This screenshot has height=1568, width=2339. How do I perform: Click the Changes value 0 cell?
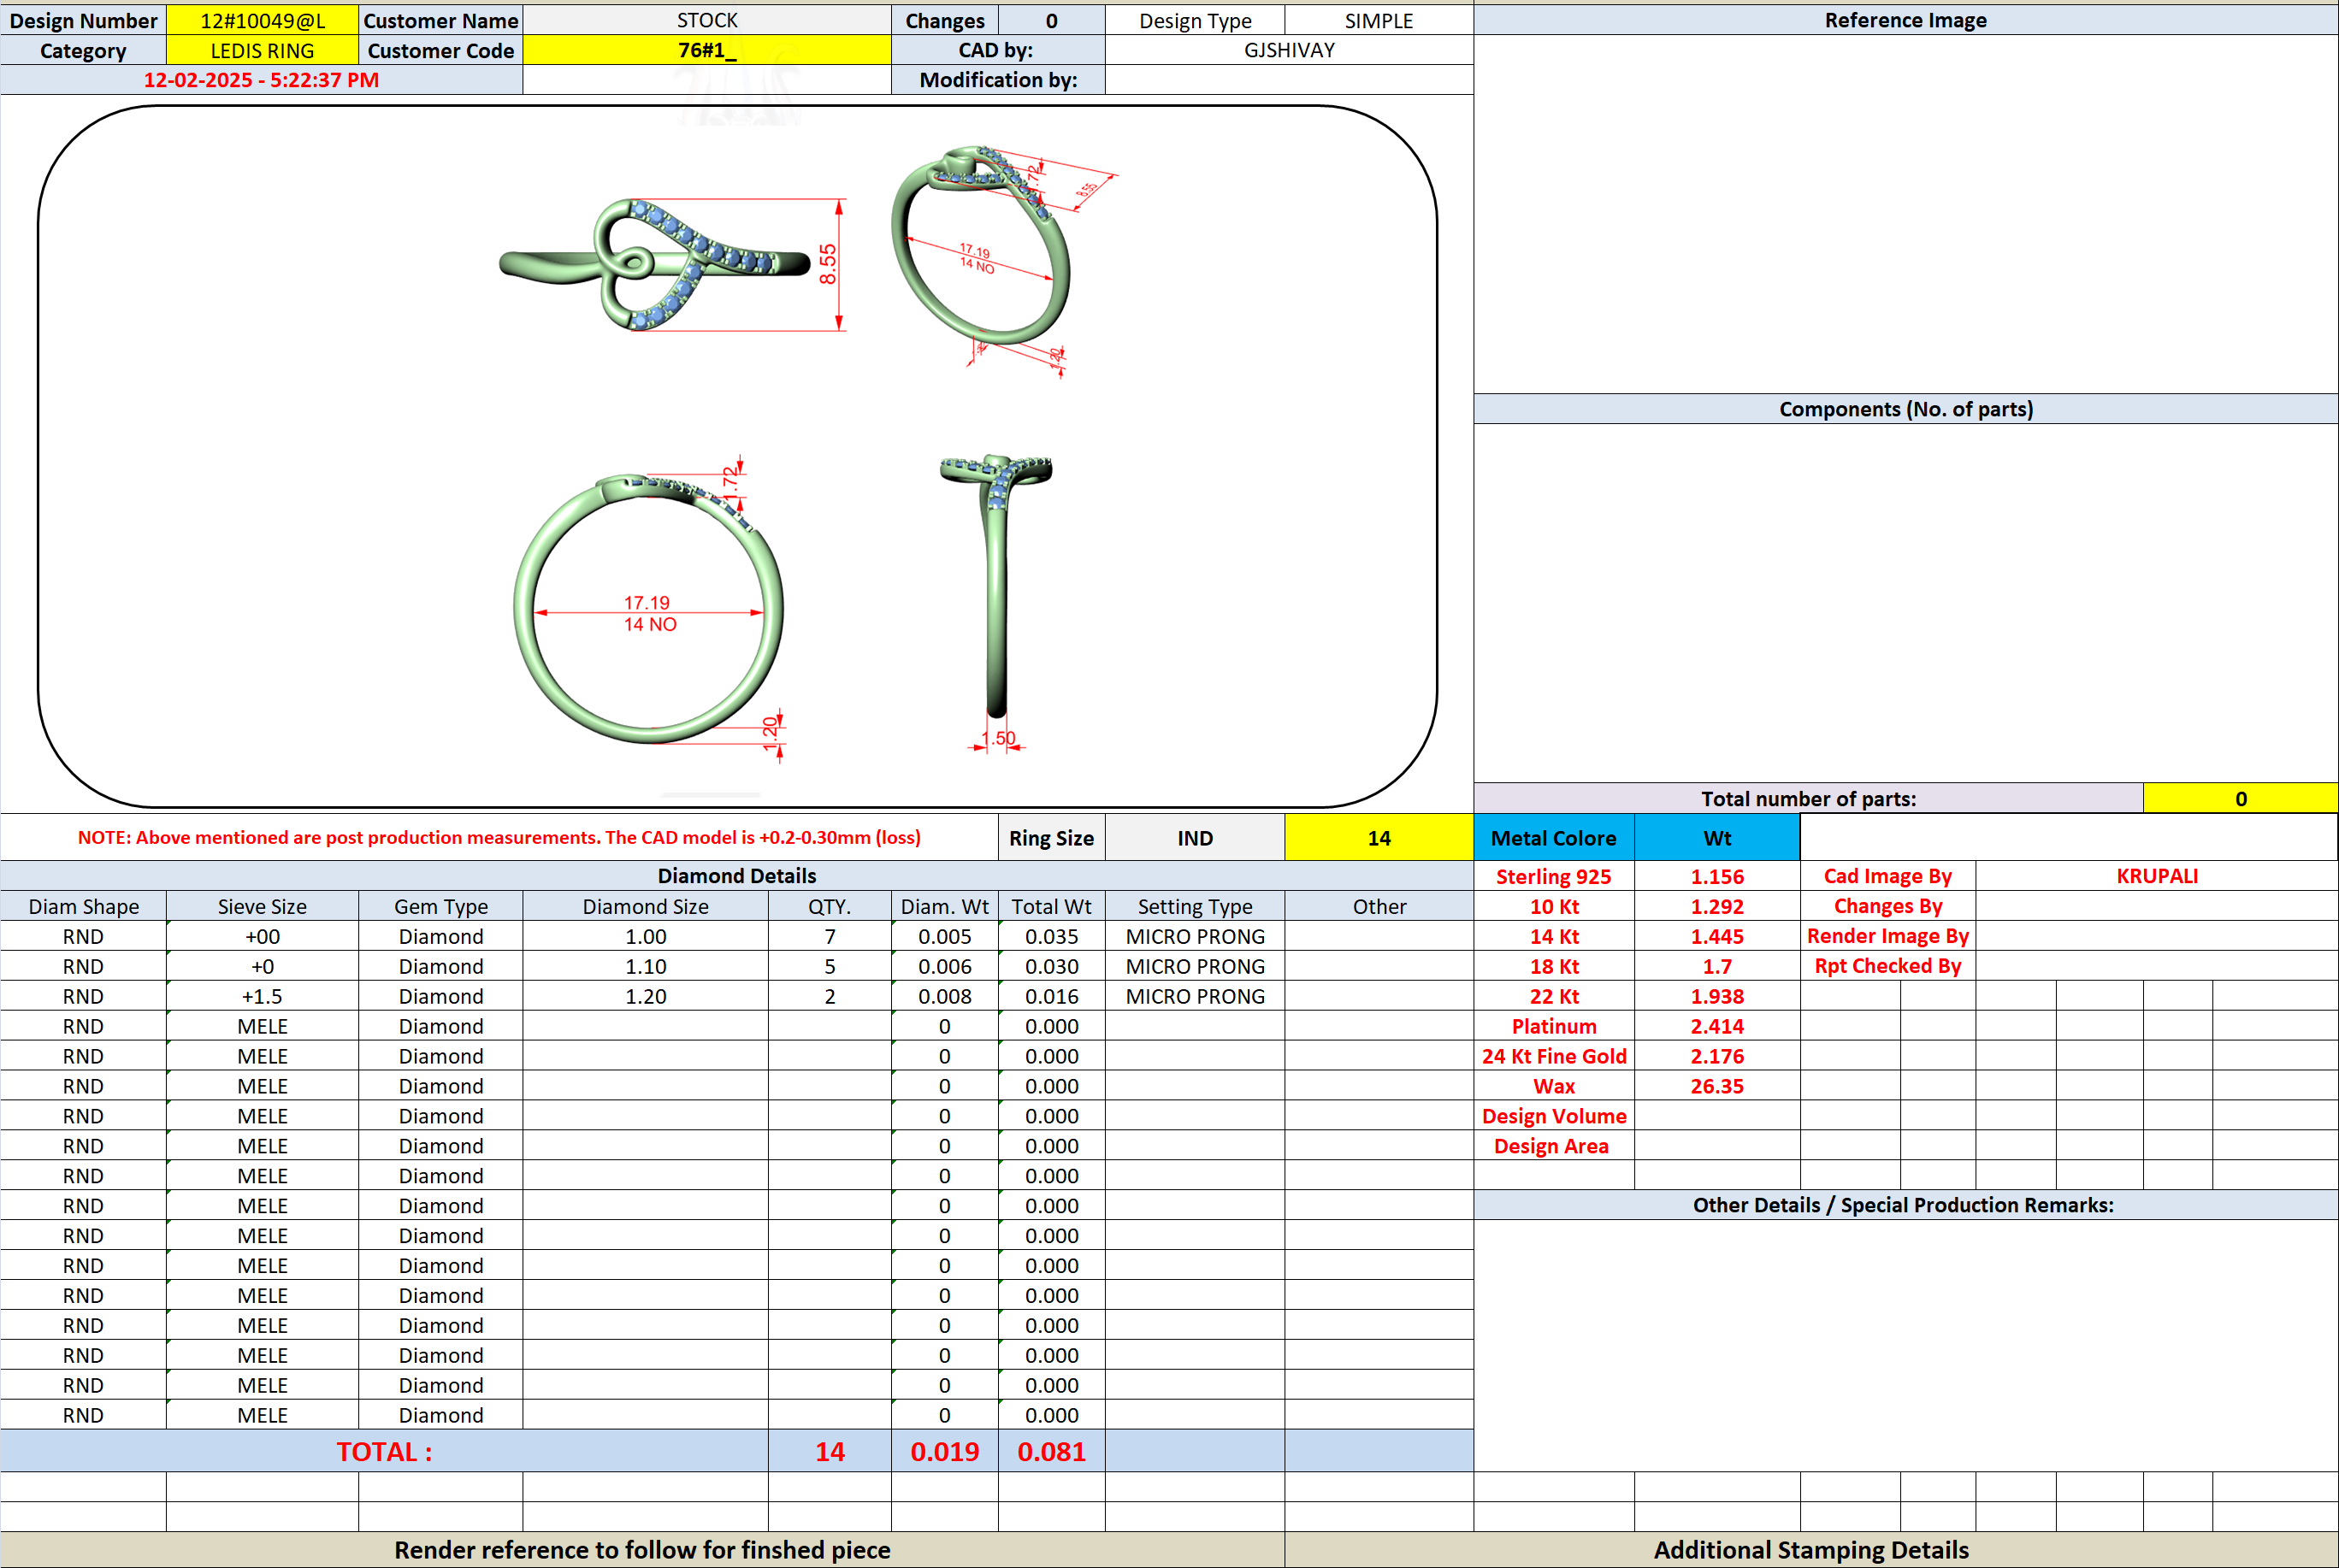click(1051, 20)
